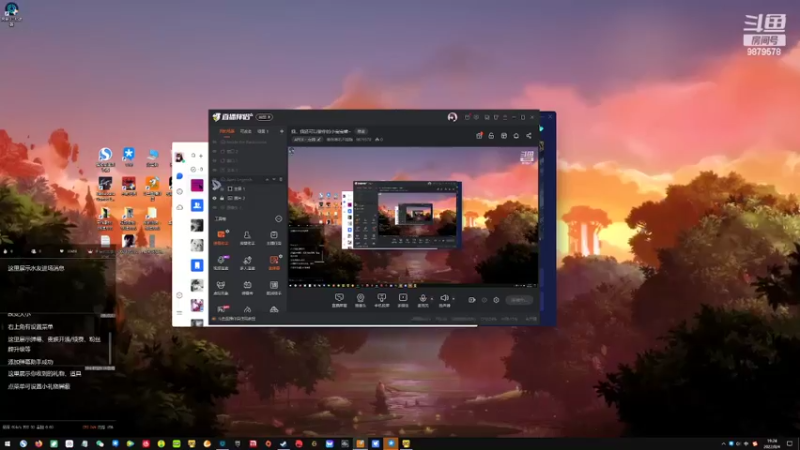Switch to the second scene tab
Screen dimensions: 800x450
click(x=245, y=131)
